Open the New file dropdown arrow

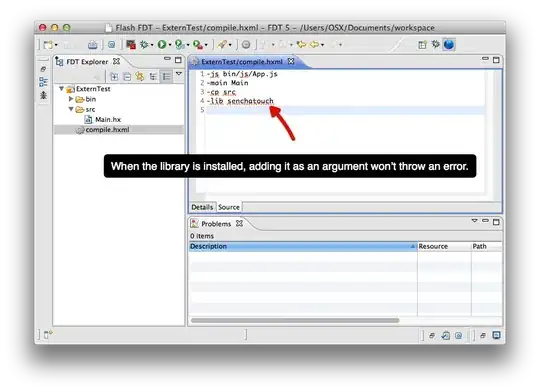click(56, 45)
